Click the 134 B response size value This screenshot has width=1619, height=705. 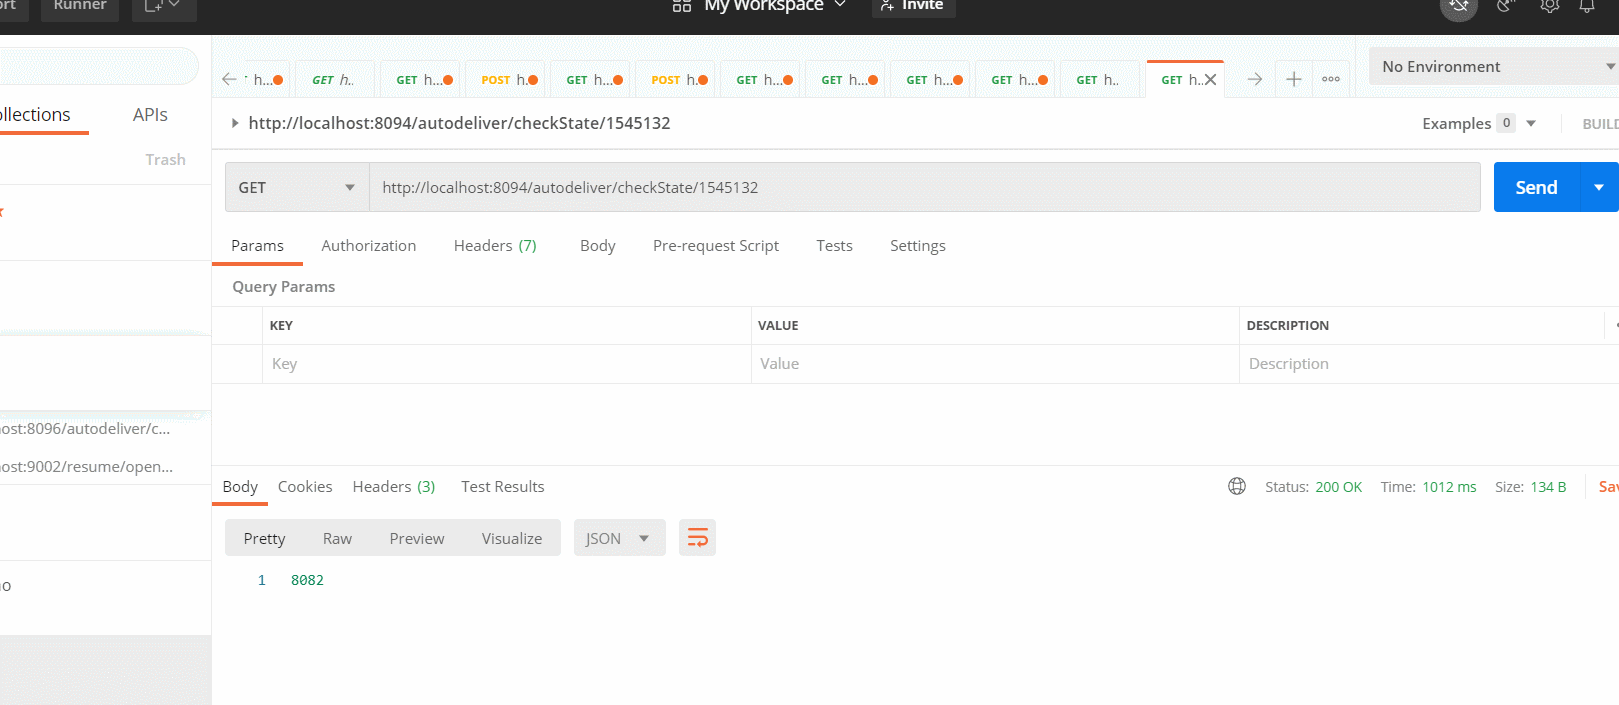click(x=1548, y=487)
